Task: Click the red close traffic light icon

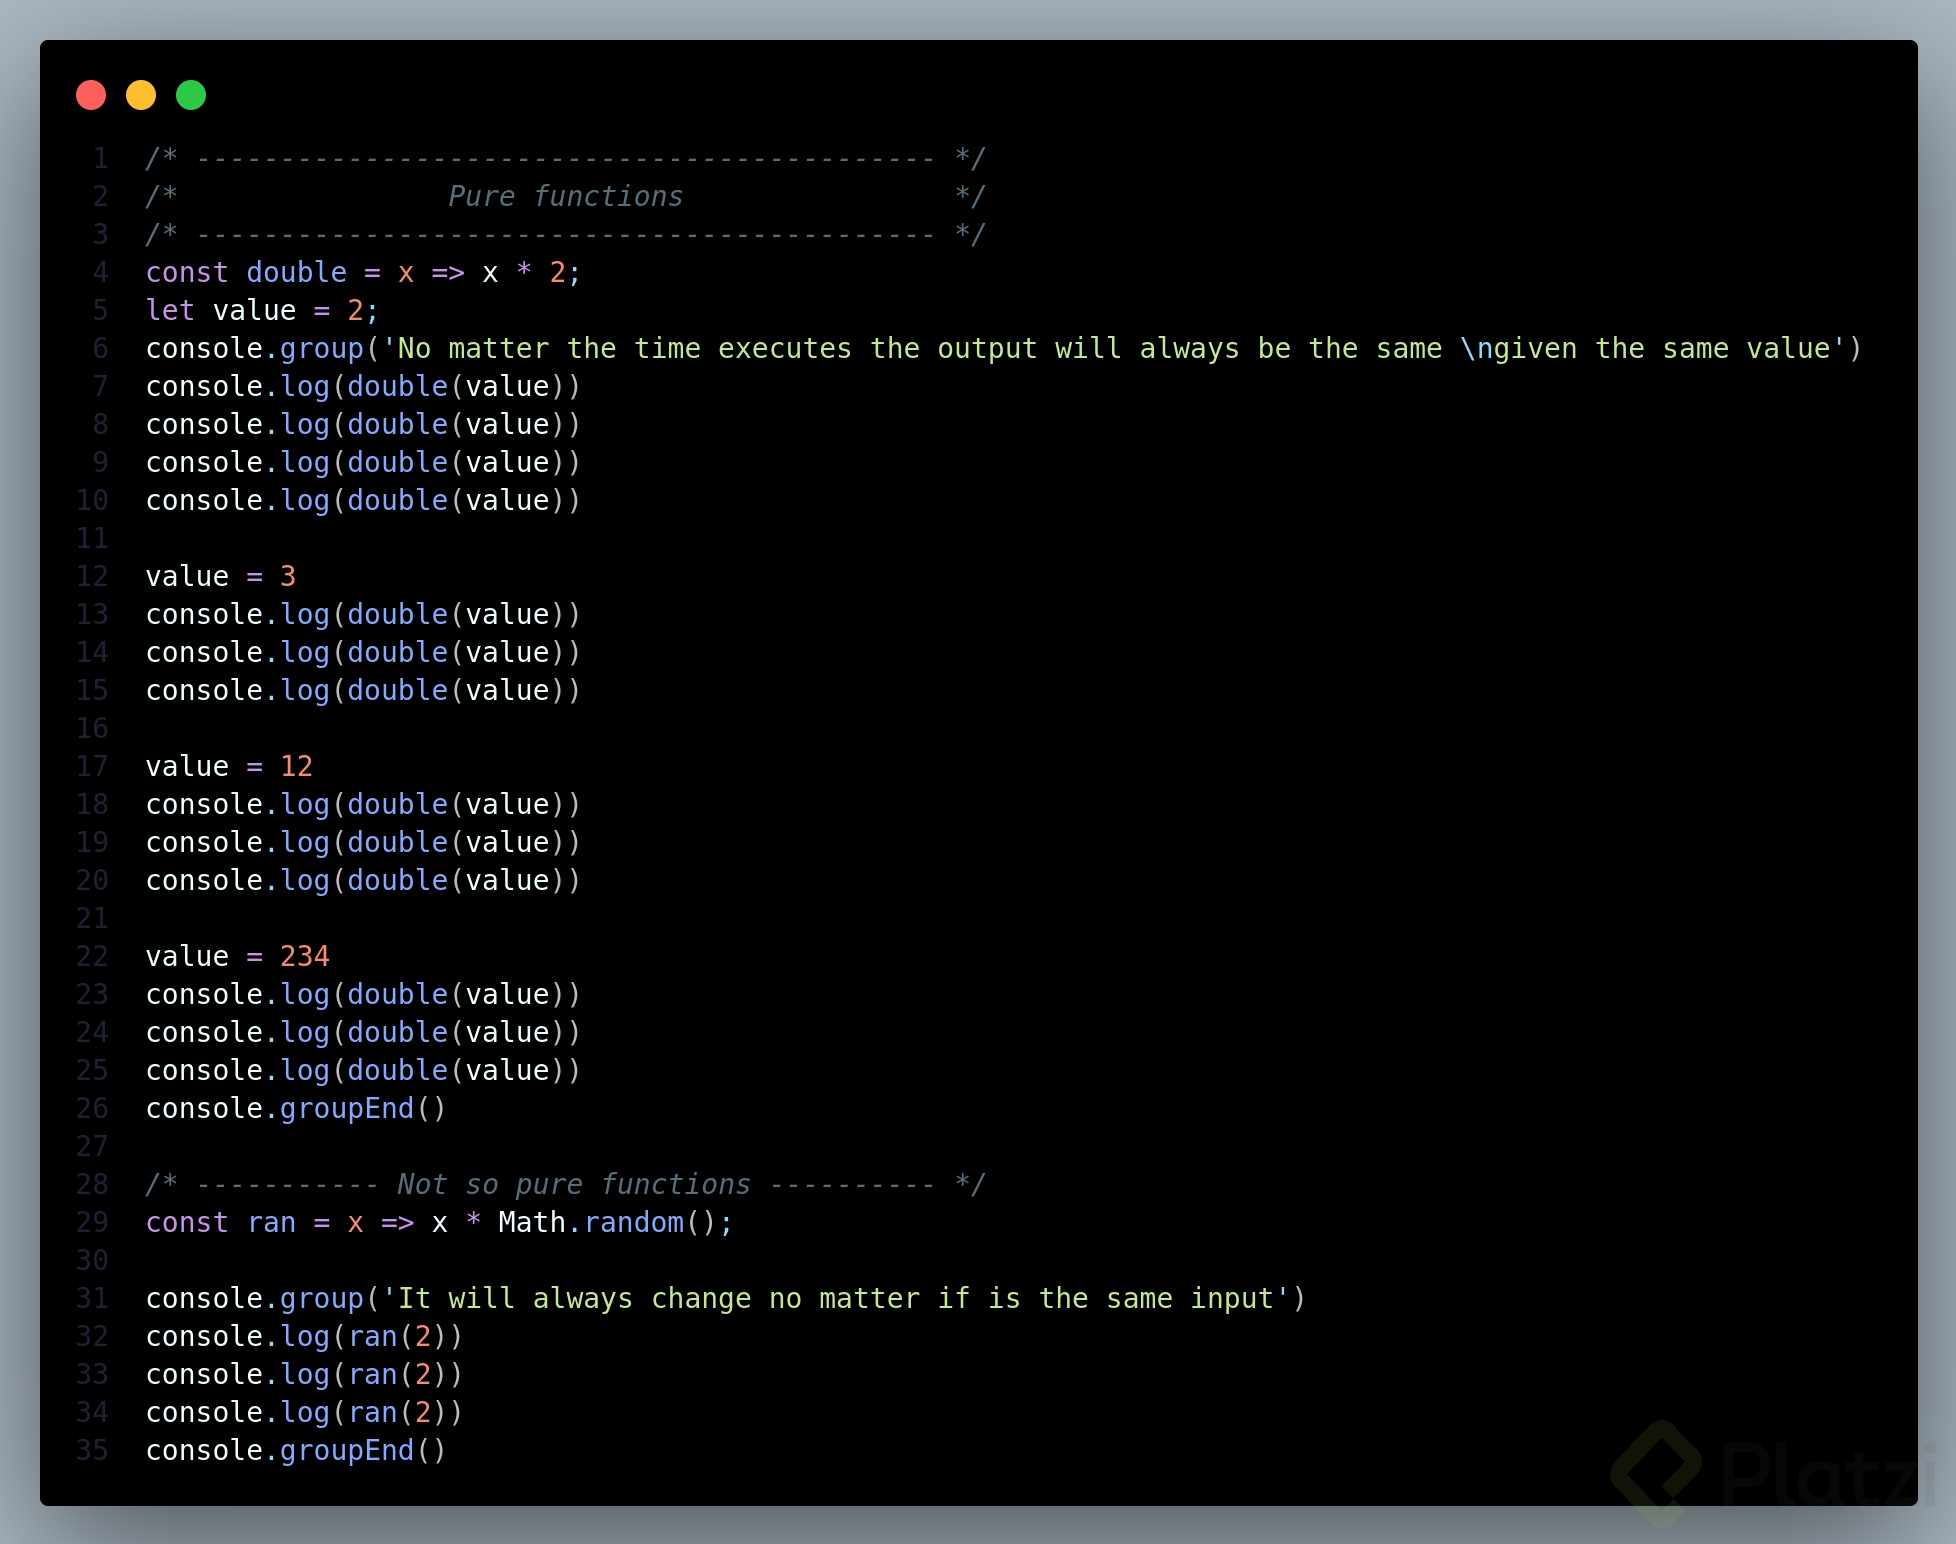Action: (91, 95)
